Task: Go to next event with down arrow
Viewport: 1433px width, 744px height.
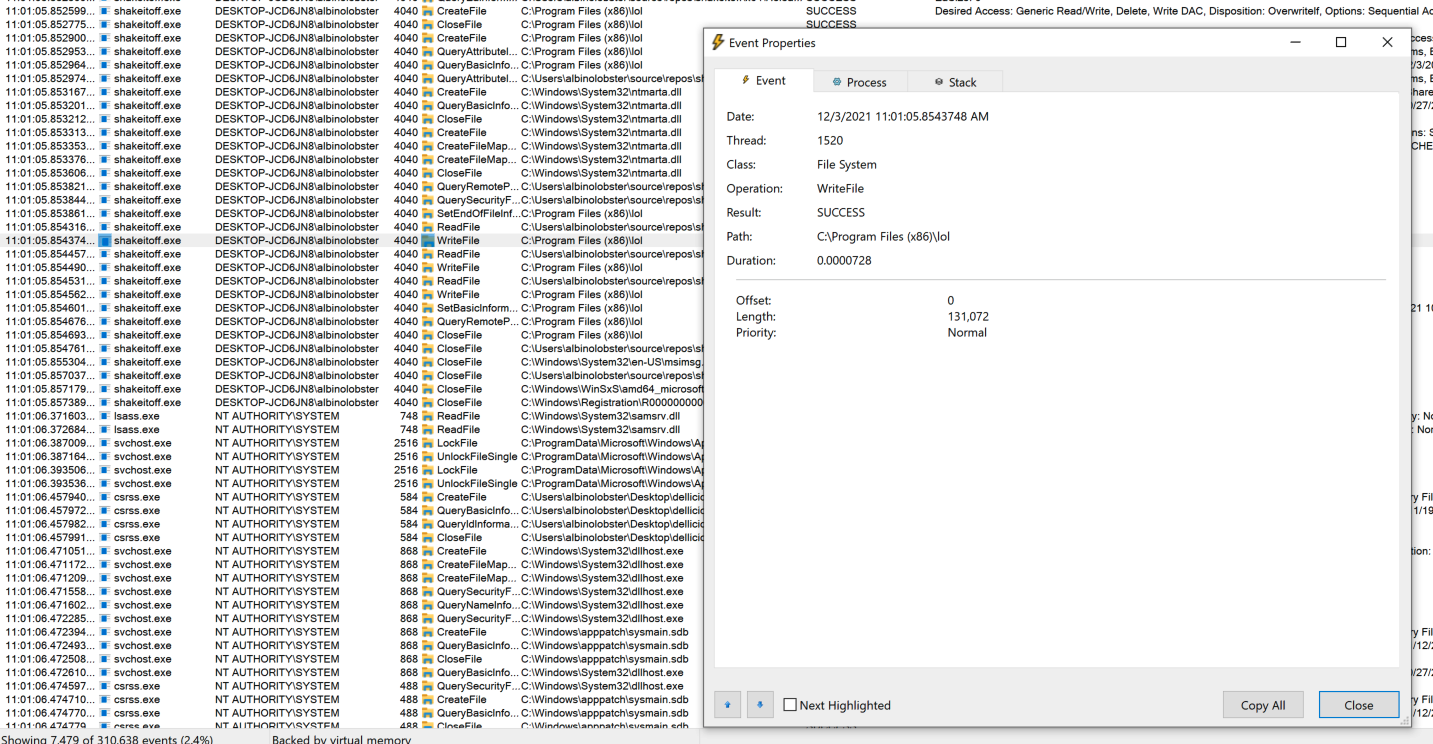Action: pyautogui.click(x=760, y=705)
